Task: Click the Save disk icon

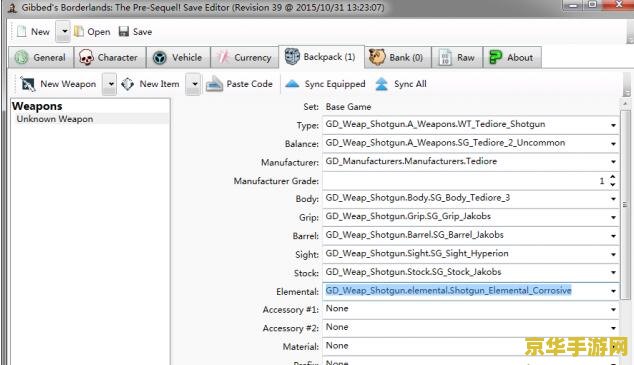Action: [x=124, y=32]
